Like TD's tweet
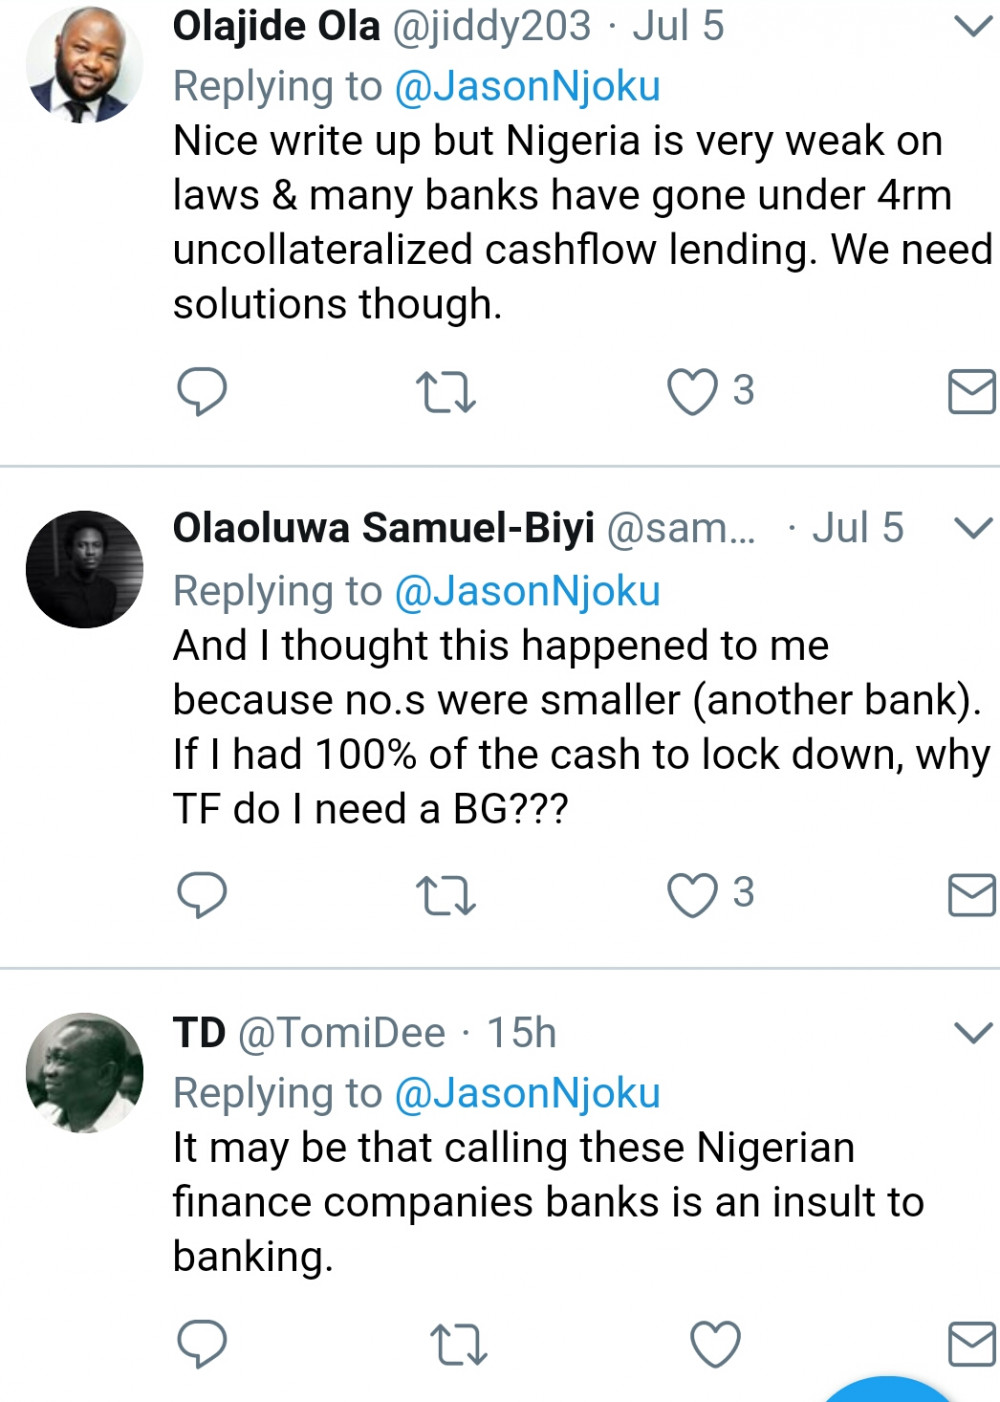 click(716, 1343)
